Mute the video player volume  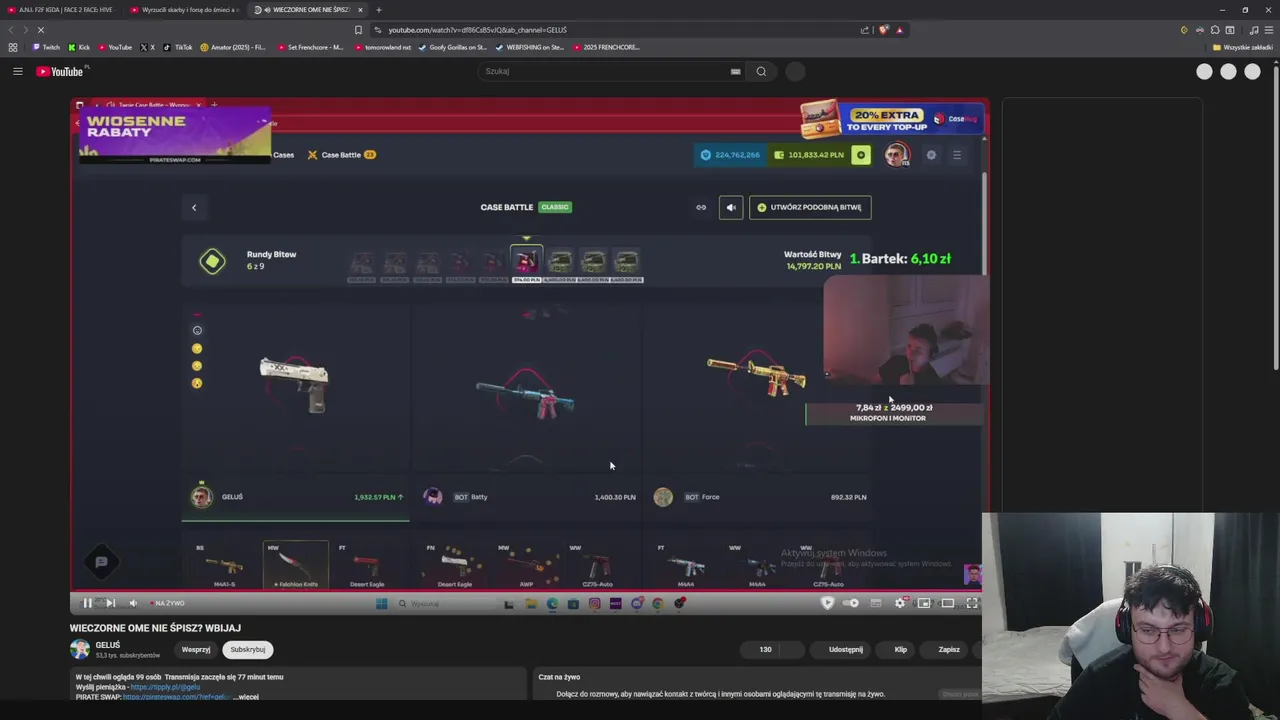click(133, 603)
